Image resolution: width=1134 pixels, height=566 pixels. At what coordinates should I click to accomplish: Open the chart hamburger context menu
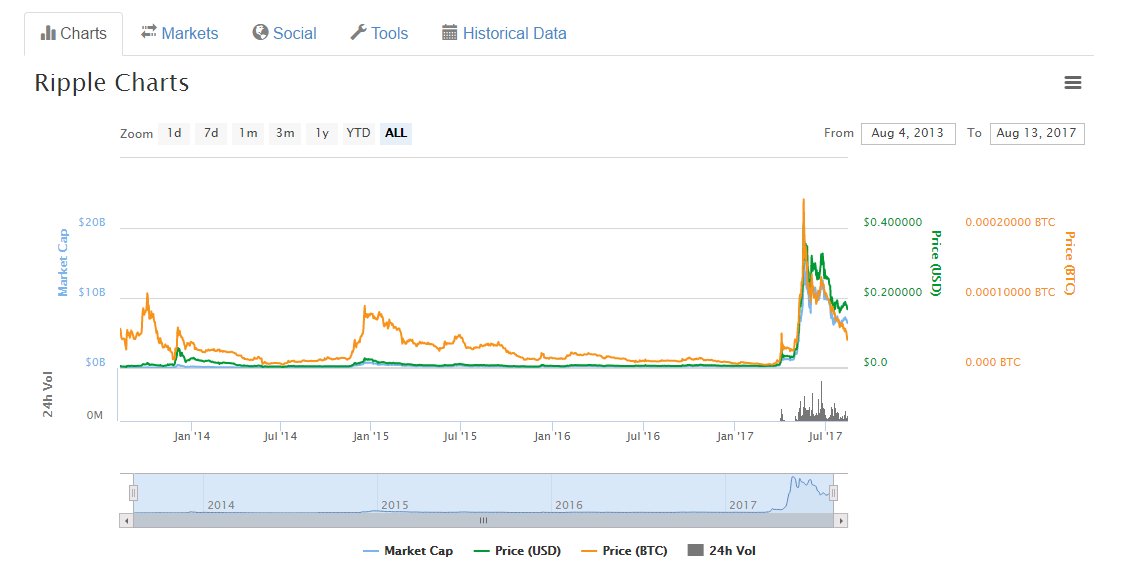click(x=1073, y=83)
